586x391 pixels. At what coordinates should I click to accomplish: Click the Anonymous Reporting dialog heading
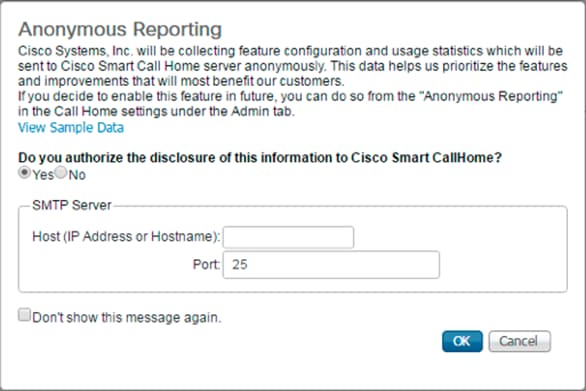pyautogui.click(x=120, y=30)
